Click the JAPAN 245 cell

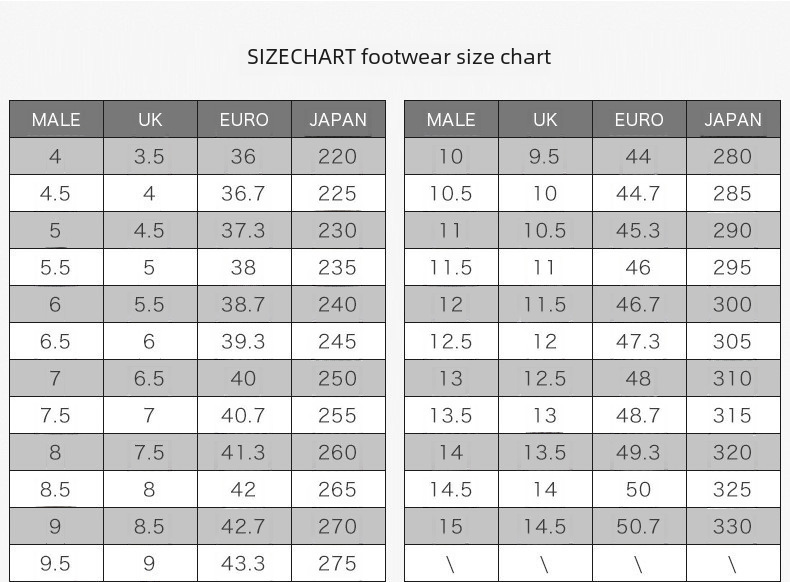337,342
